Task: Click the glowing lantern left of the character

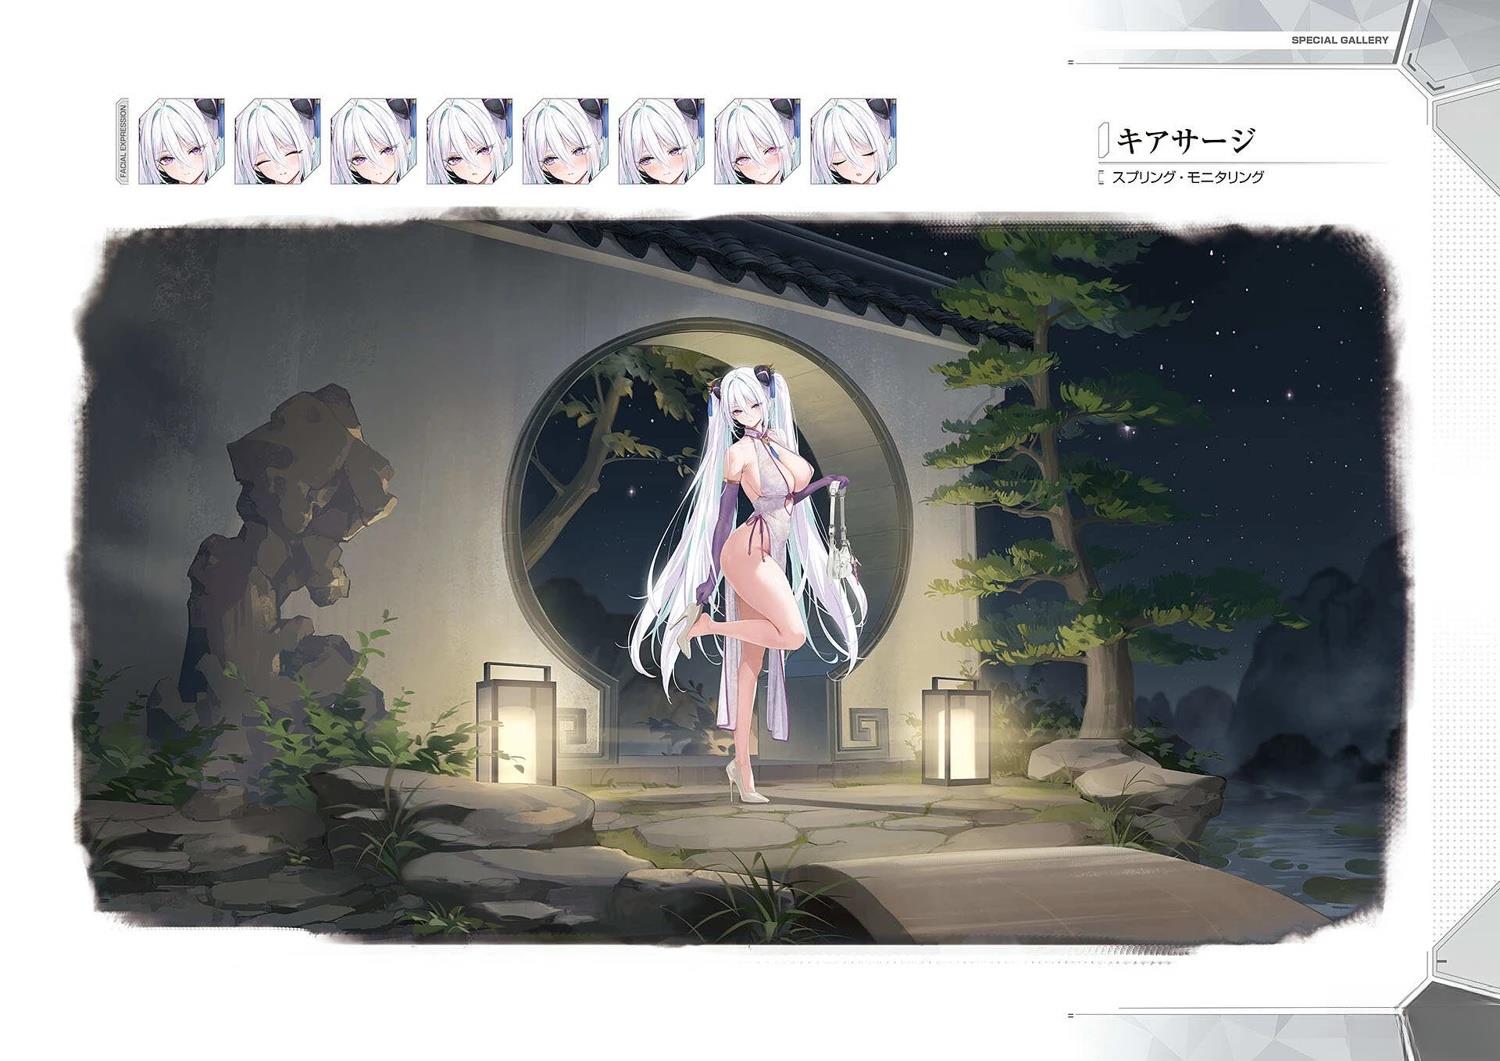Action: pos(516,725)
